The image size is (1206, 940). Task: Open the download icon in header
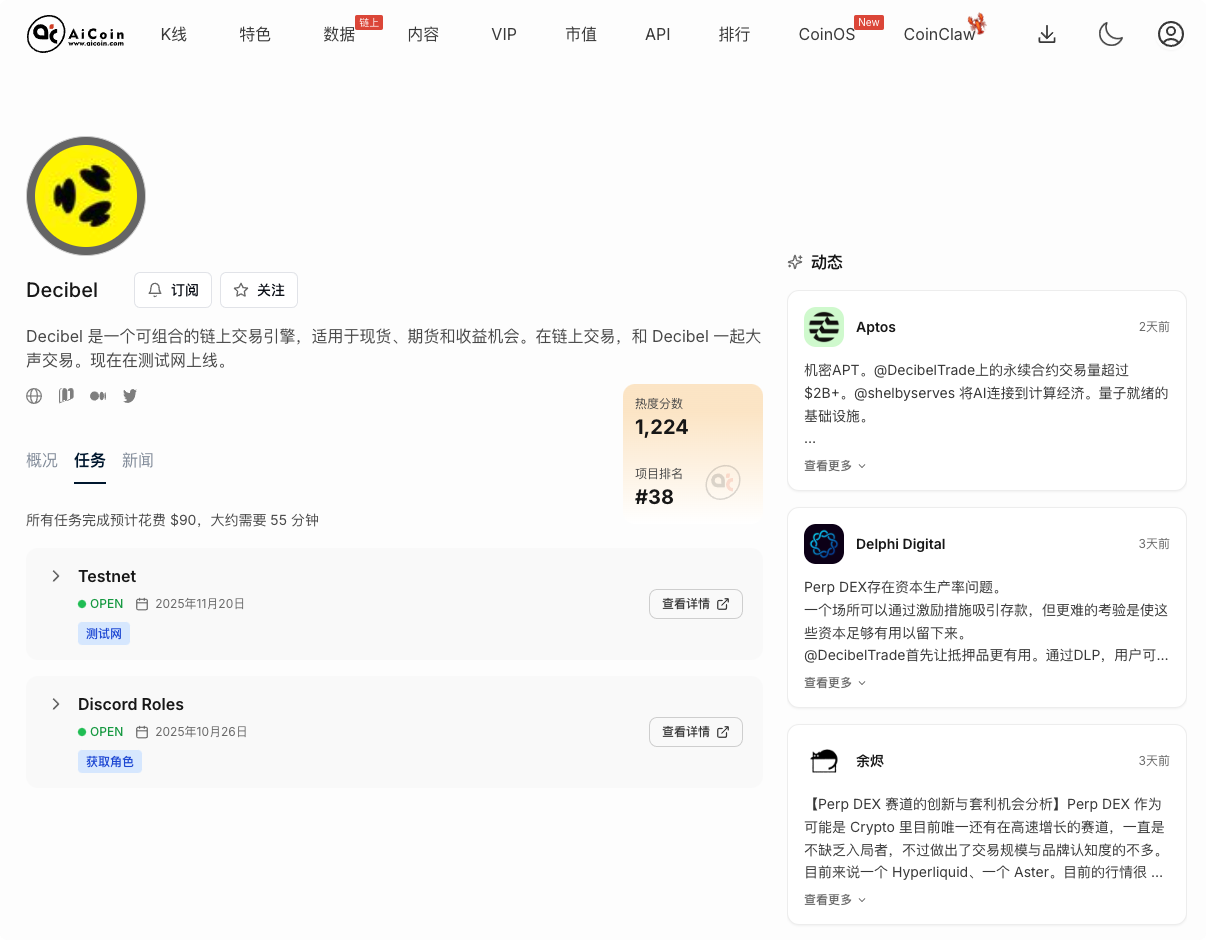click(x=1047, y=34)
